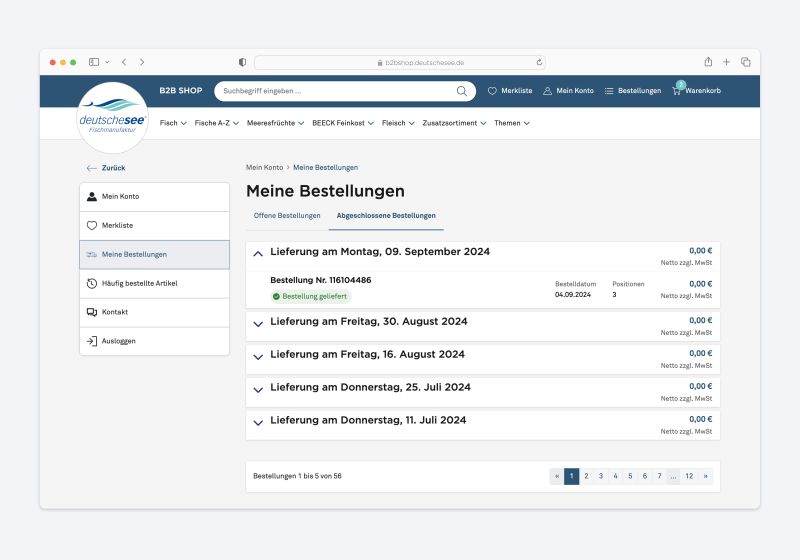
Task: Select Kontakt in the sidebar
Action: coord(155,312)
